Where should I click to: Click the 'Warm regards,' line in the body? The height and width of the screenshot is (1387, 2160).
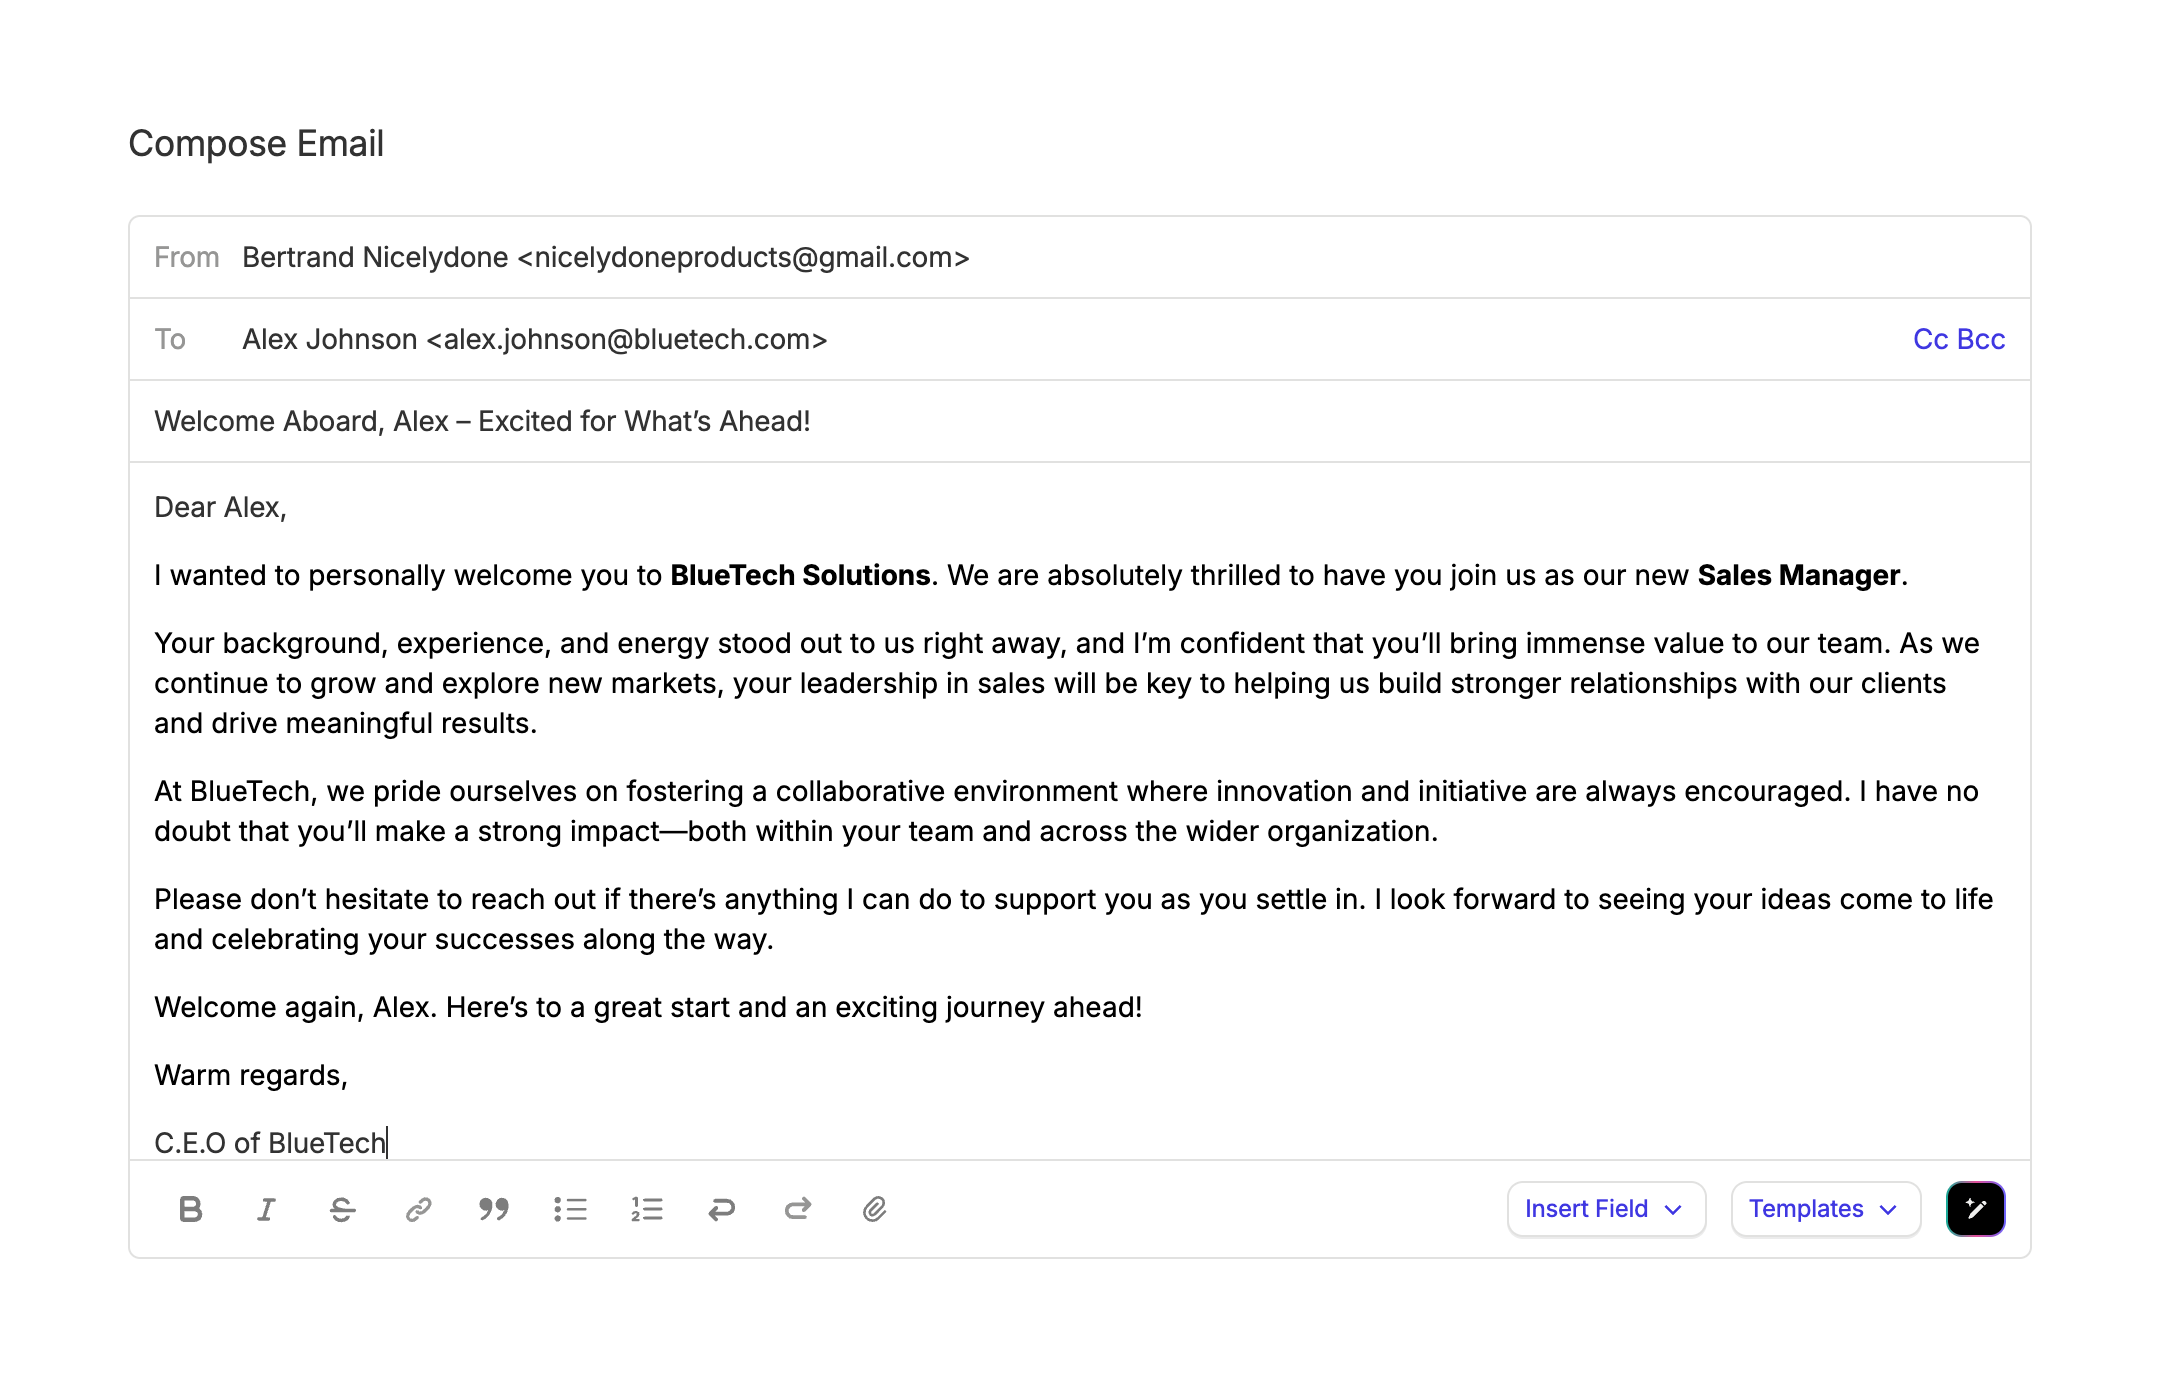pyautogui.click(x=251, y=1076)
